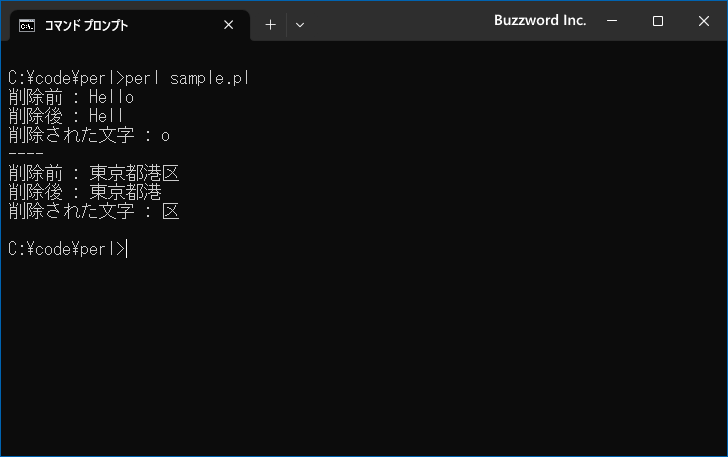The width and height of the screenshot is (728, 457).
Task: Click the 削除後 : 東京都港 line
Action: point(84,192)
